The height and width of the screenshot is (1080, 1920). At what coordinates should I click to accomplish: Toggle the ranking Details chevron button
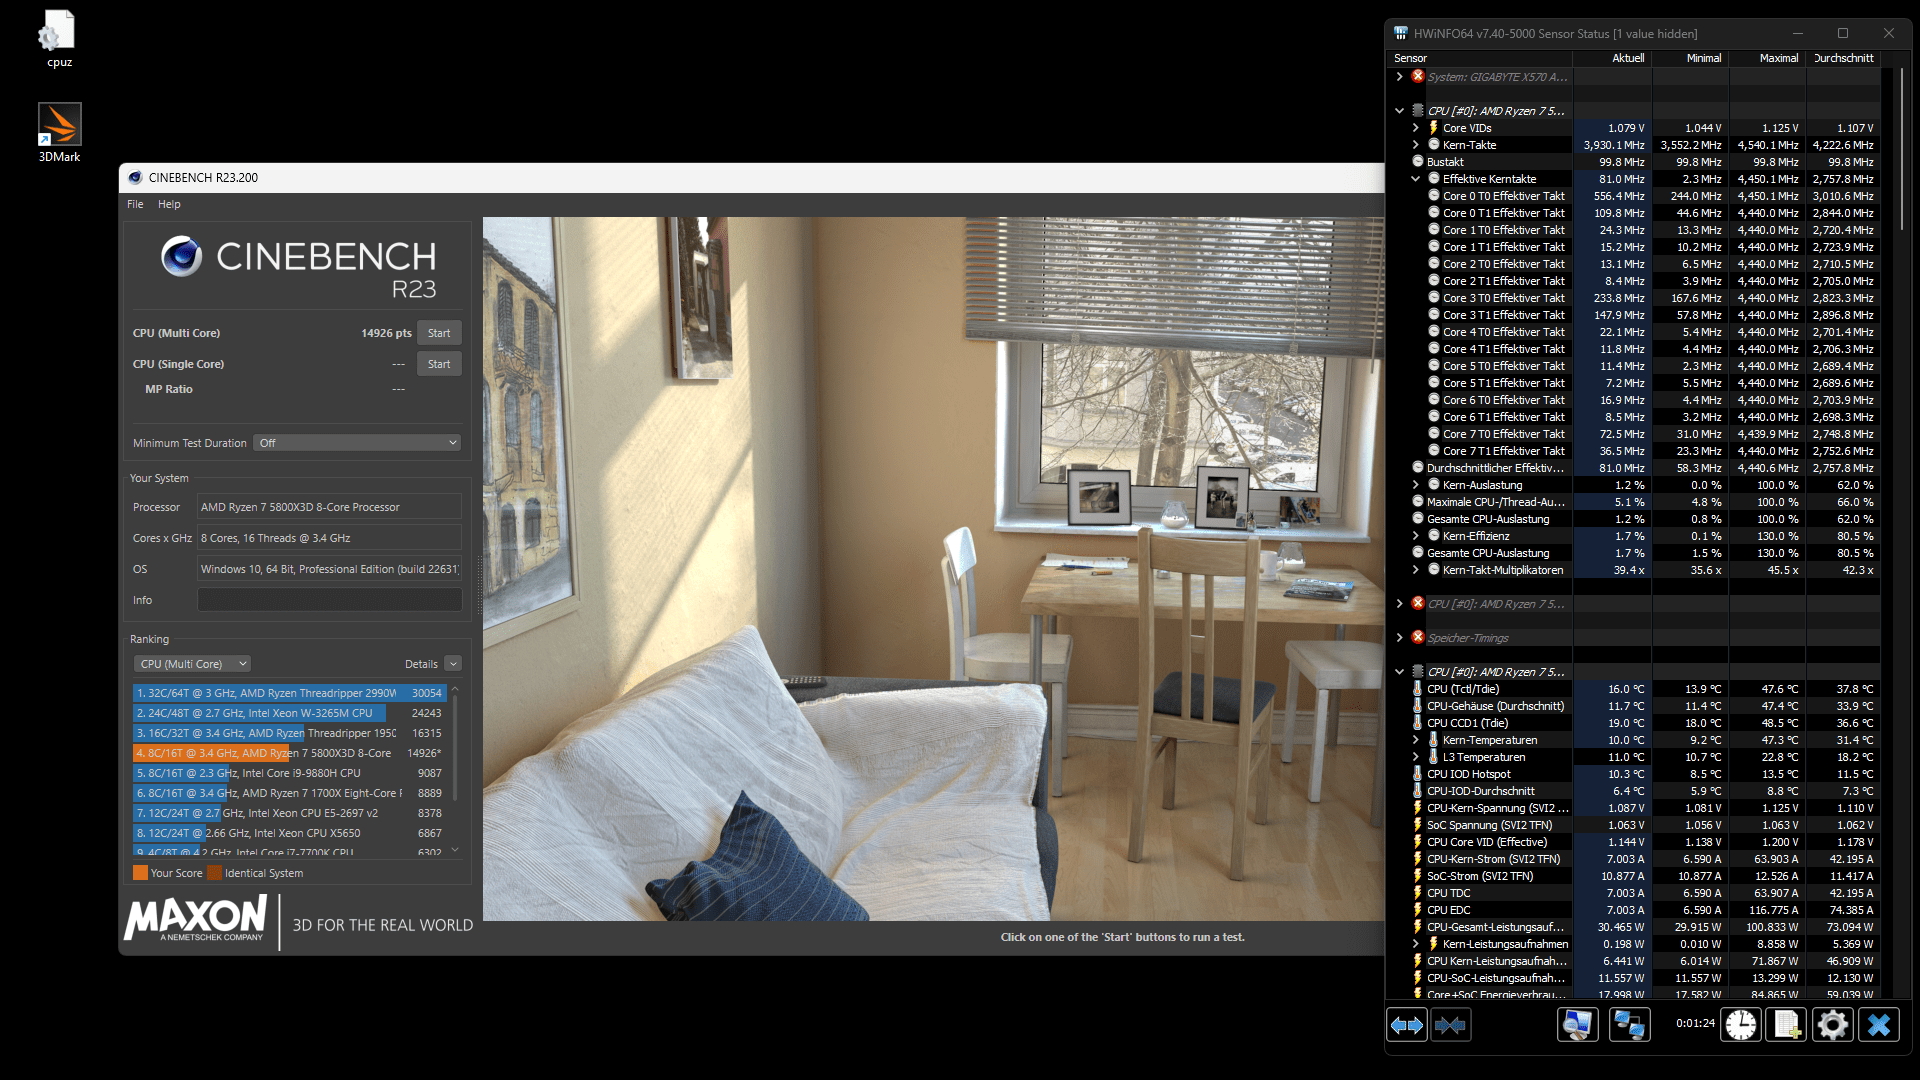tap(453, 664)
